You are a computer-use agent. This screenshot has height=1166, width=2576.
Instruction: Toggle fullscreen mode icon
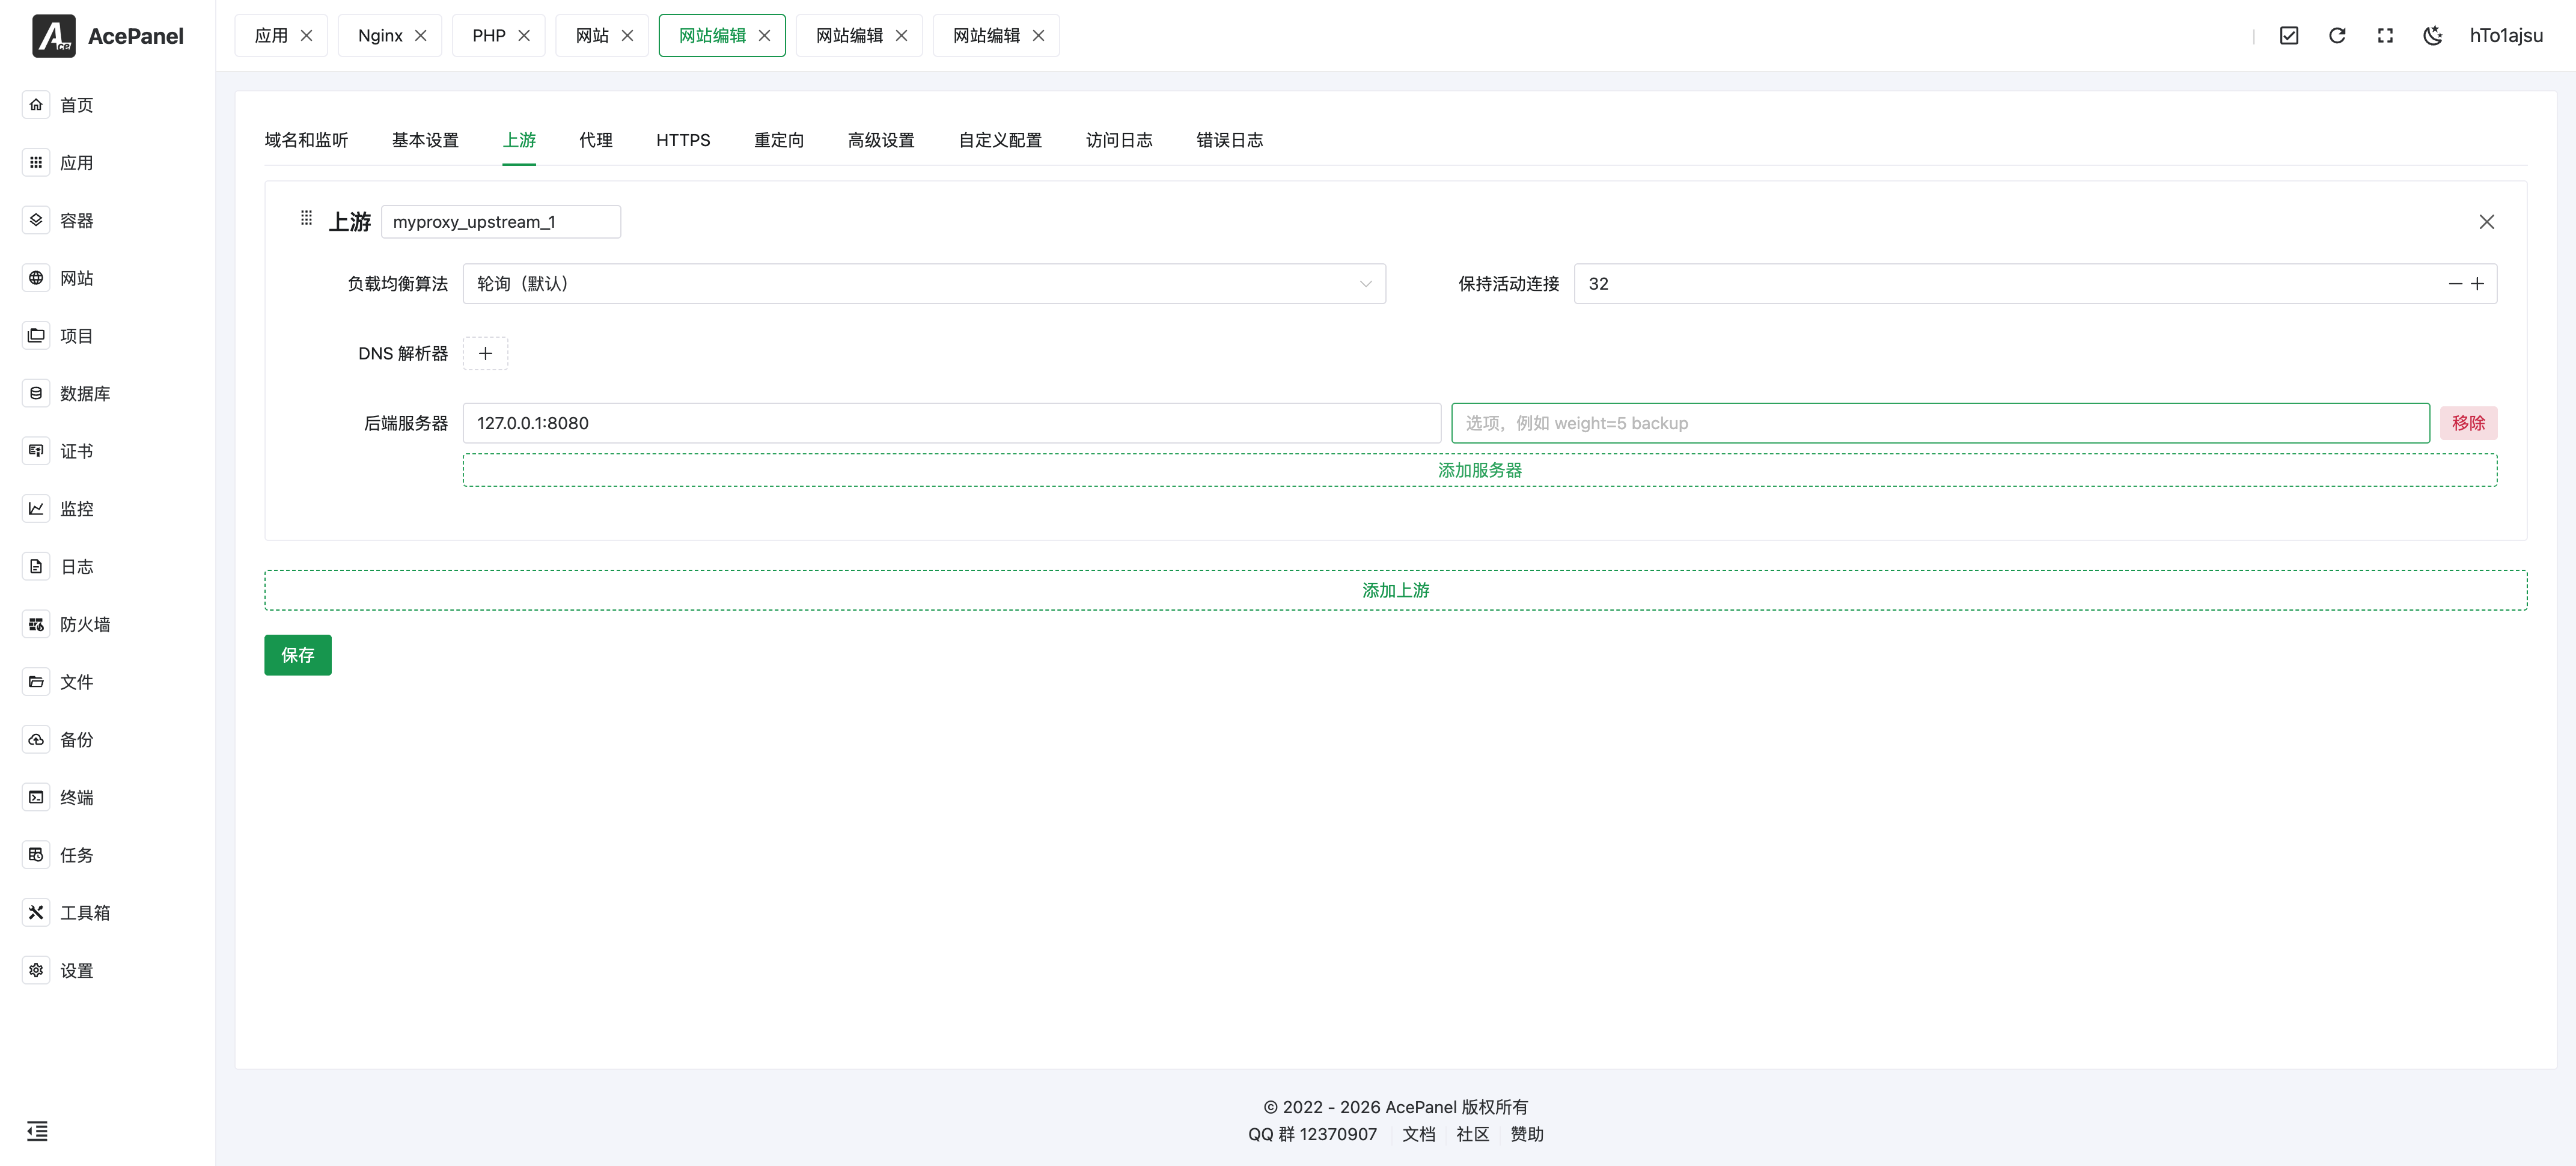pos(2385,36)
